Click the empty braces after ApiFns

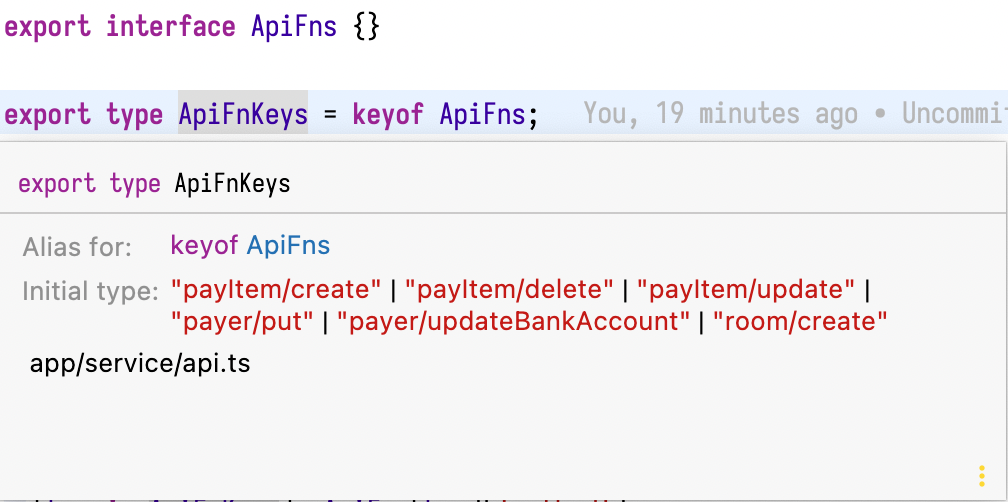[x=366, y=26]
